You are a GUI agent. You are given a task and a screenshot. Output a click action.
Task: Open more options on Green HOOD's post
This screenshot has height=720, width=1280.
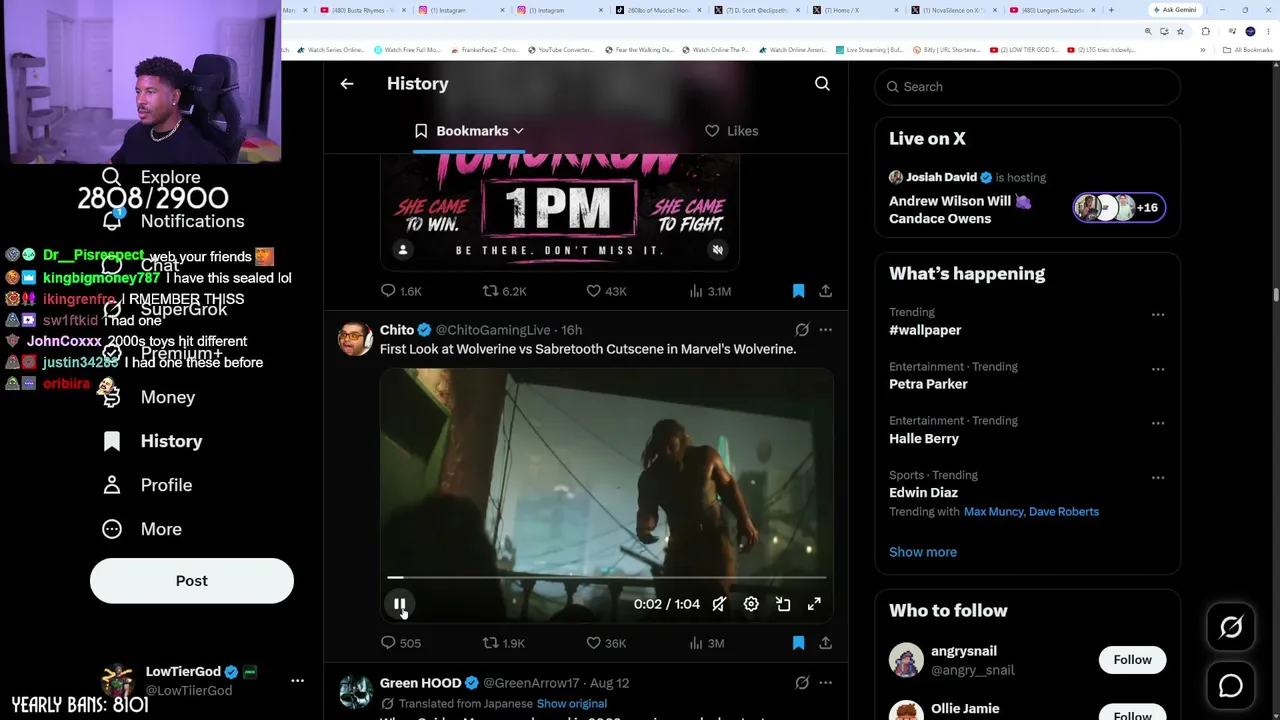click(x=825, y=683)
